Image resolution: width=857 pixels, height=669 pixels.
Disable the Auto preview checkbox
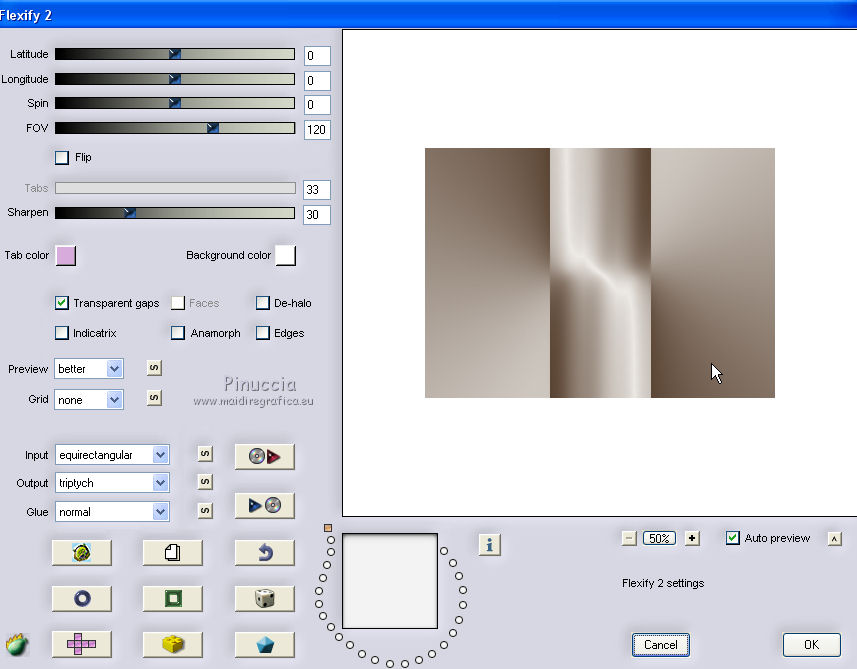733,538
